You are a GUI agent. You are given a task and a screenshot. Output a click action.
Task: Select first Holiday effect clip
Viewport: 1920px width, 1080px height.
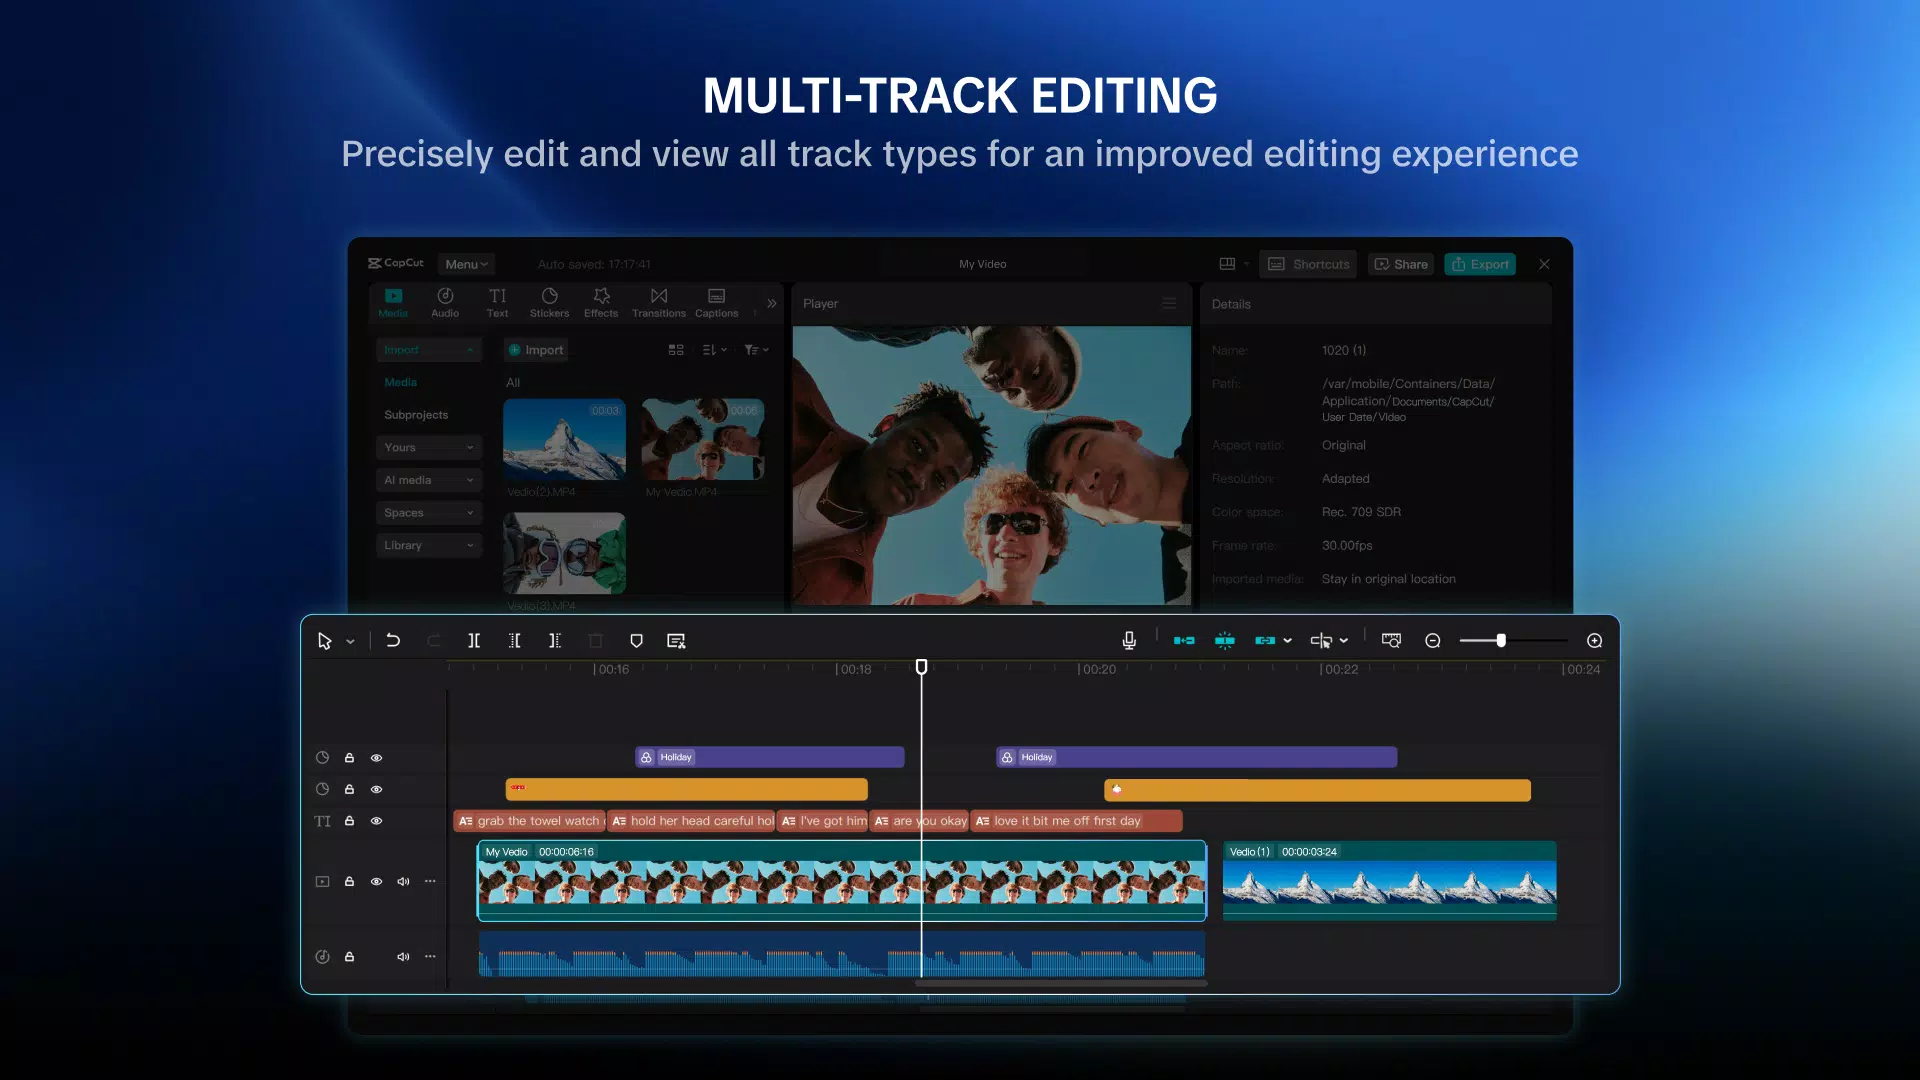(770, 757)
